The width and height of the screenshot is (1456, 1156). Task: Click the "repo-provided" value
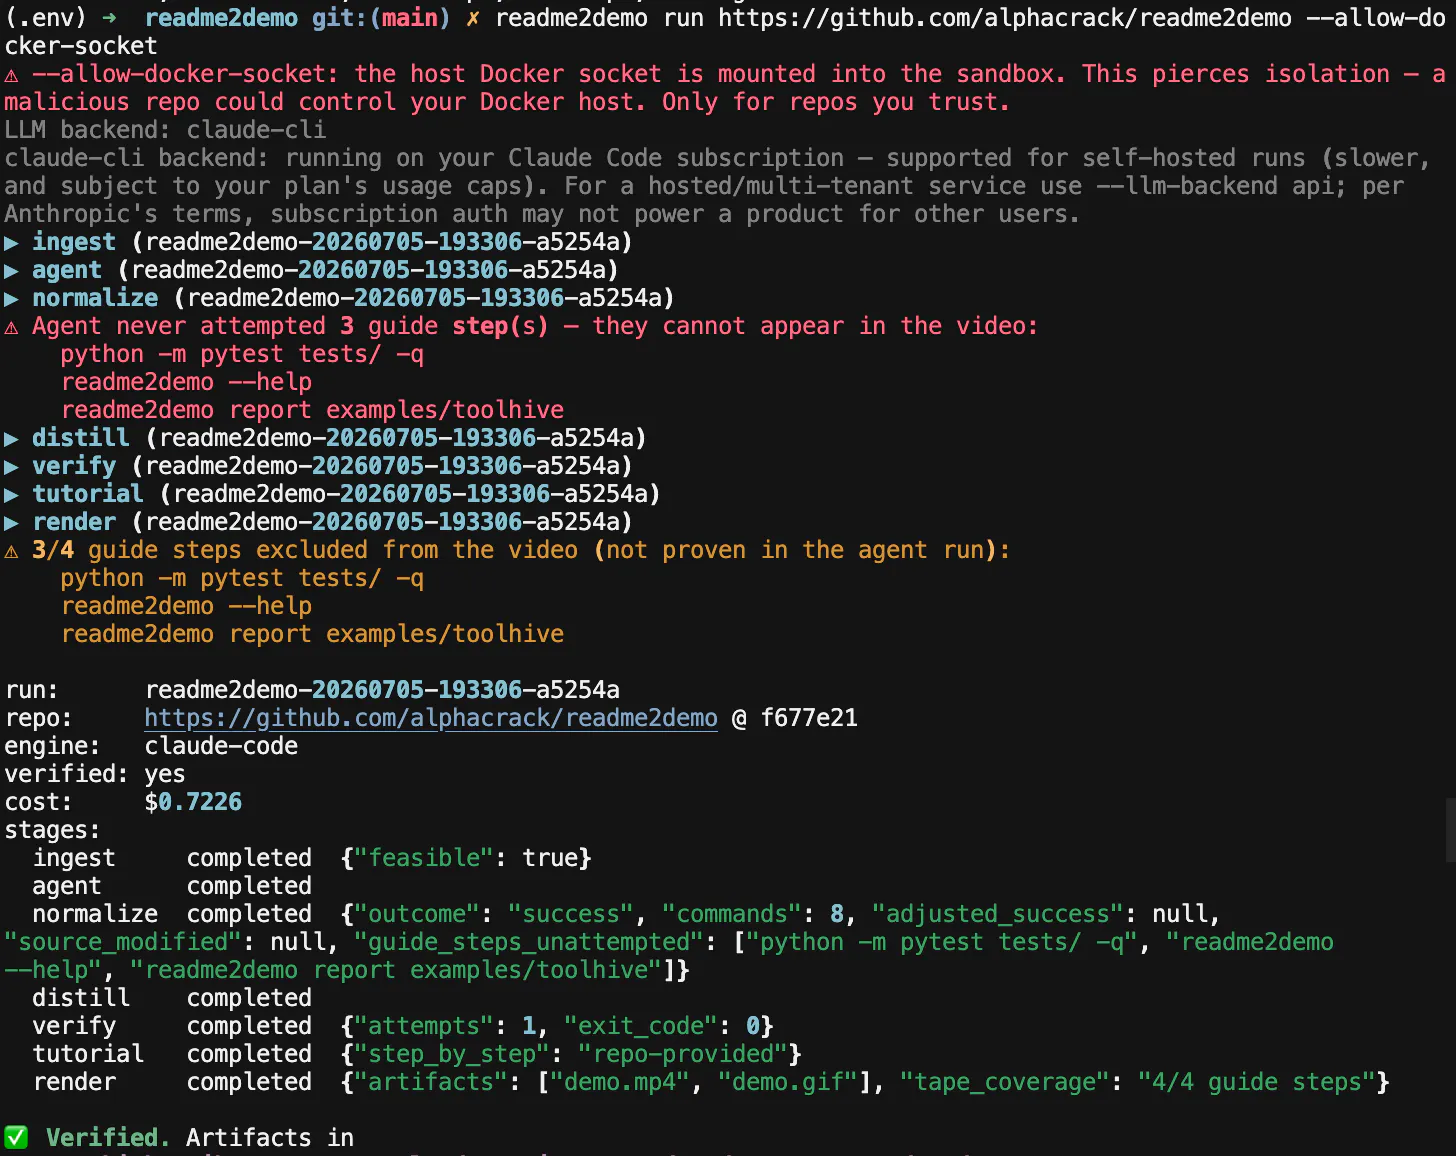(683, 1054)
